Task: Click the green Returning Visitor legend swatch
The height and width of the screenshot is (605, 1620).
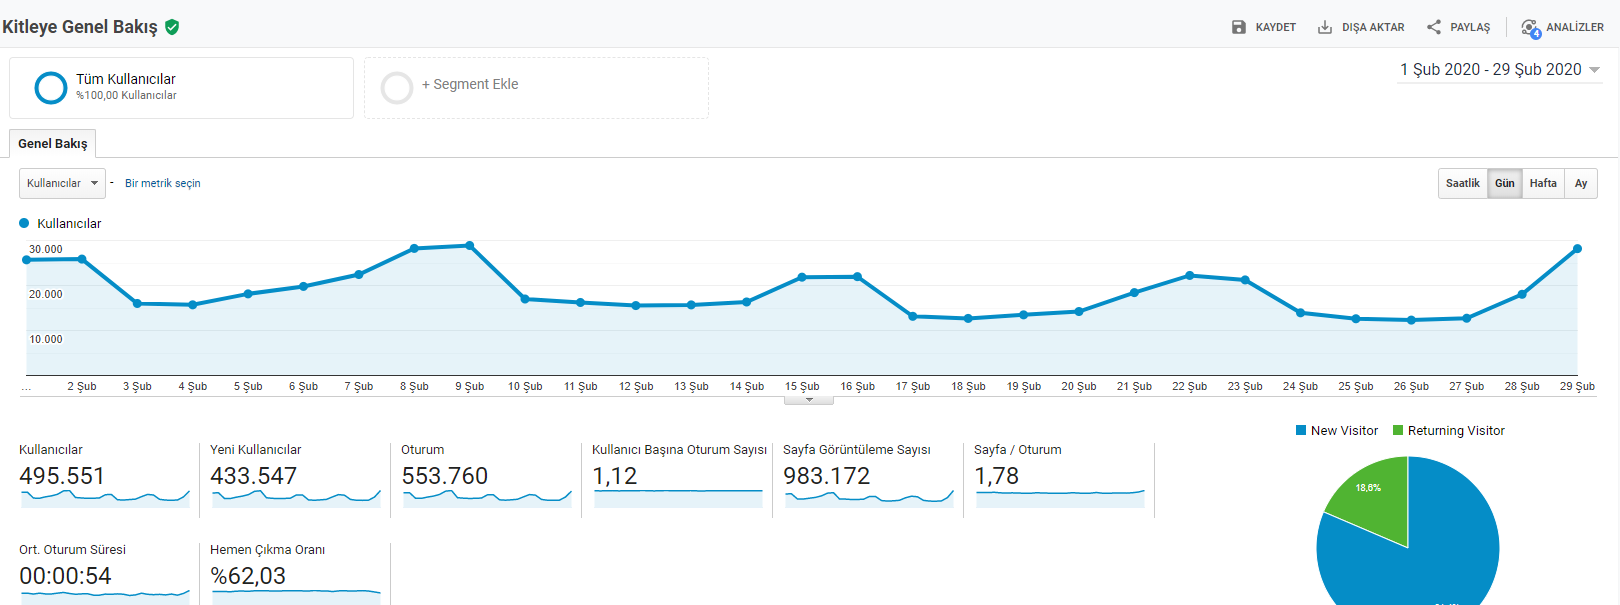Action: coord(1398,430)
